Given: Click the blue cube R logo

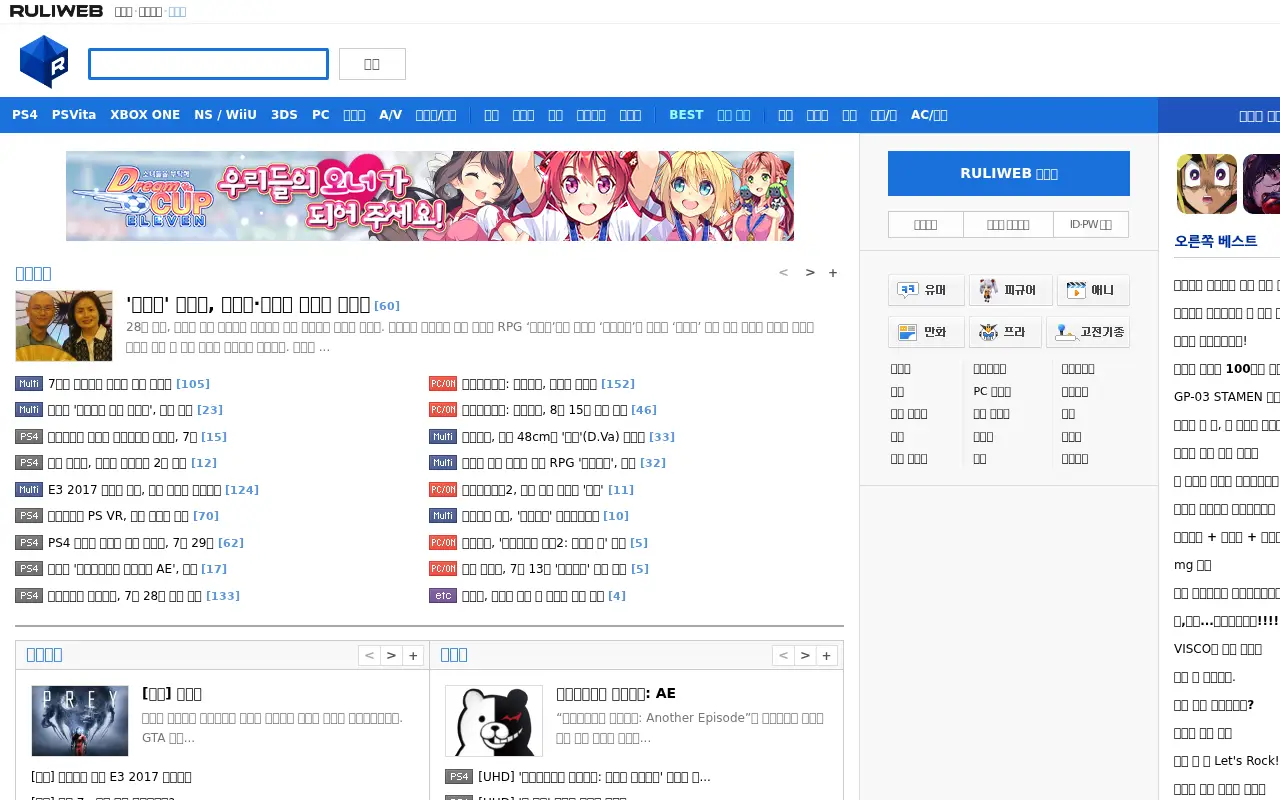Looking at the screenshot, I should [44, 62].
